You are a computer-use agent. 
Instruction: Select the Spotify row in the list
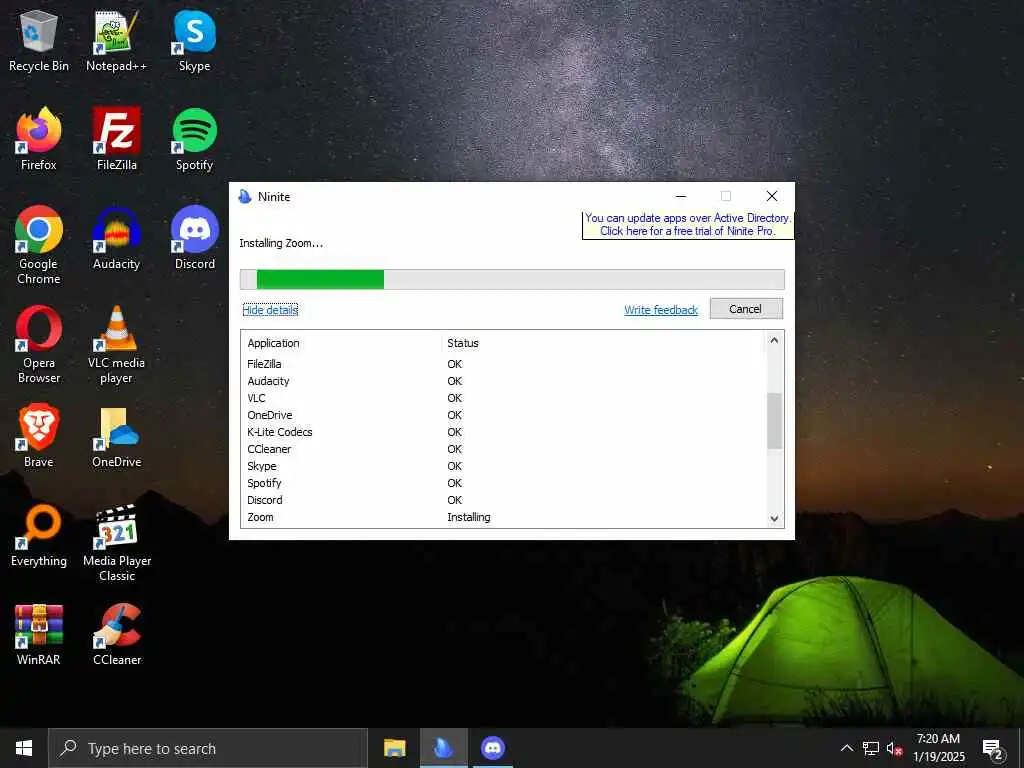[x=503, y=483]
